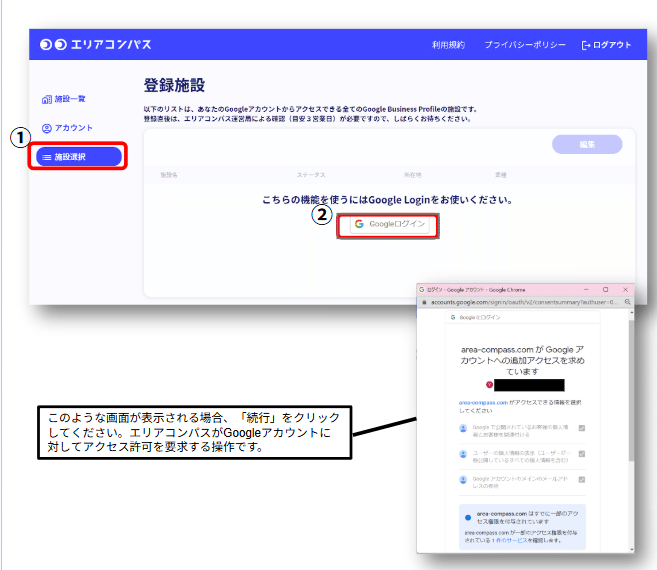The width and height of the screenshot is (657, 570).
Task: Click the Googleログイン button
Action: point(390,224)
